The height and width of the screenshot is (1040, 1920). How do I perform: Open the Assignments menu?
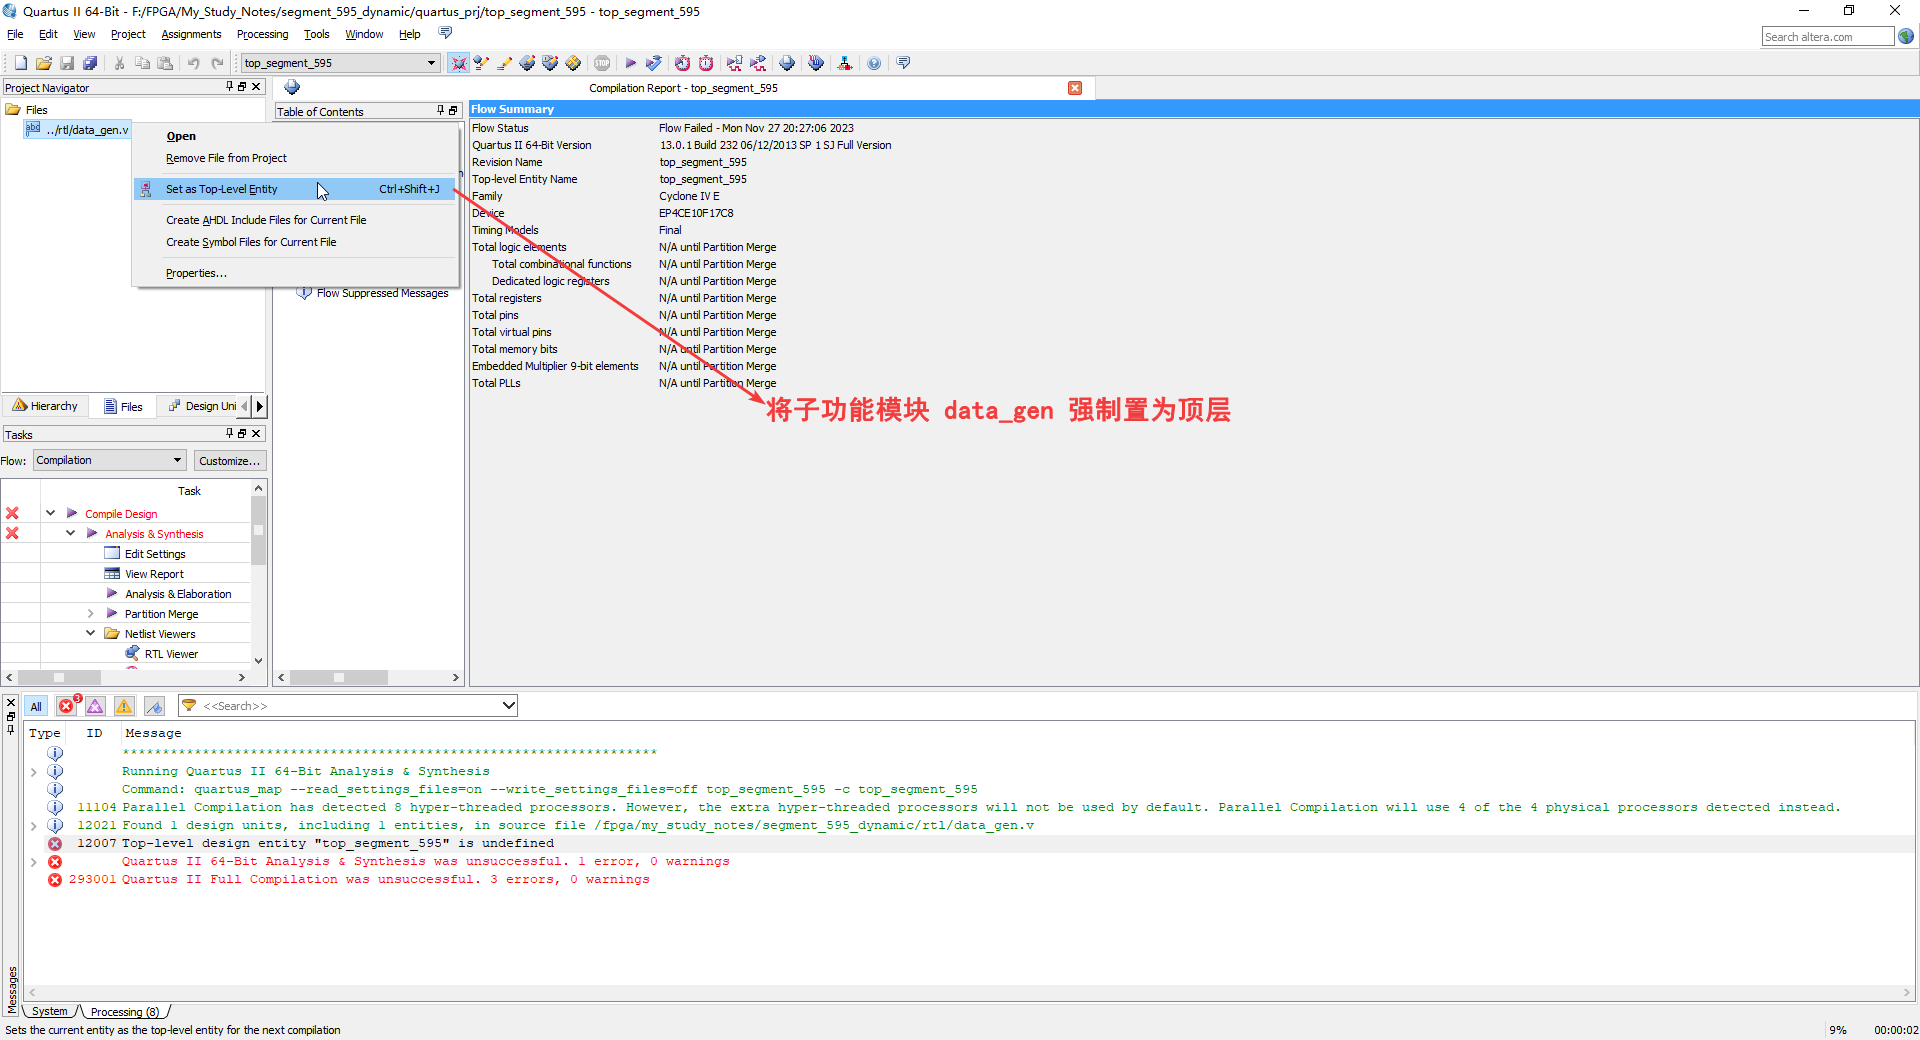[191, 34]
